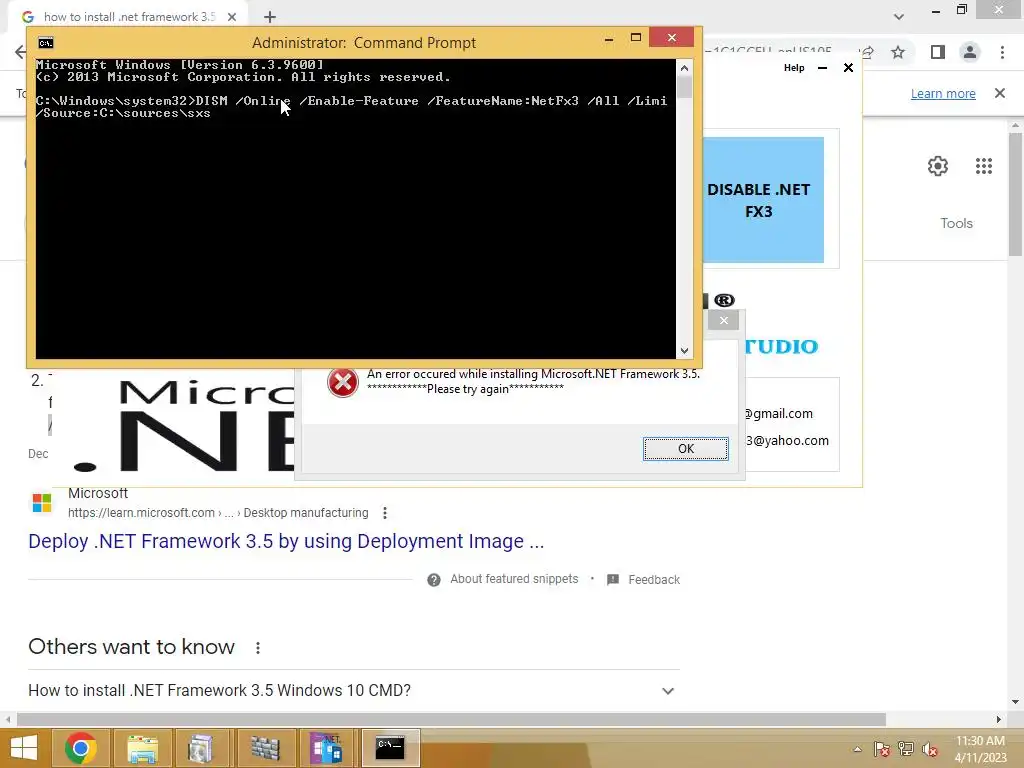Open Help in the .NET installer window
Image resolution: width=1024 pixels, height=768 pixels.
tap(793, 68)
